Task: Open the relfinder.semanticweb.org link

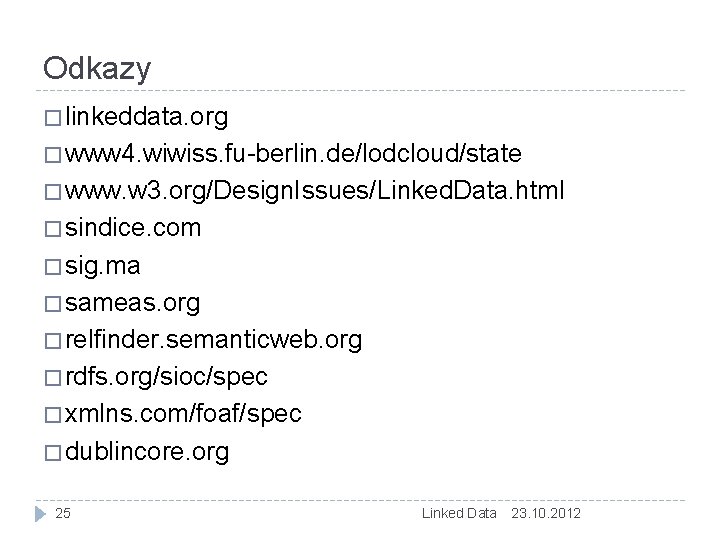Action: coord(215,340)
